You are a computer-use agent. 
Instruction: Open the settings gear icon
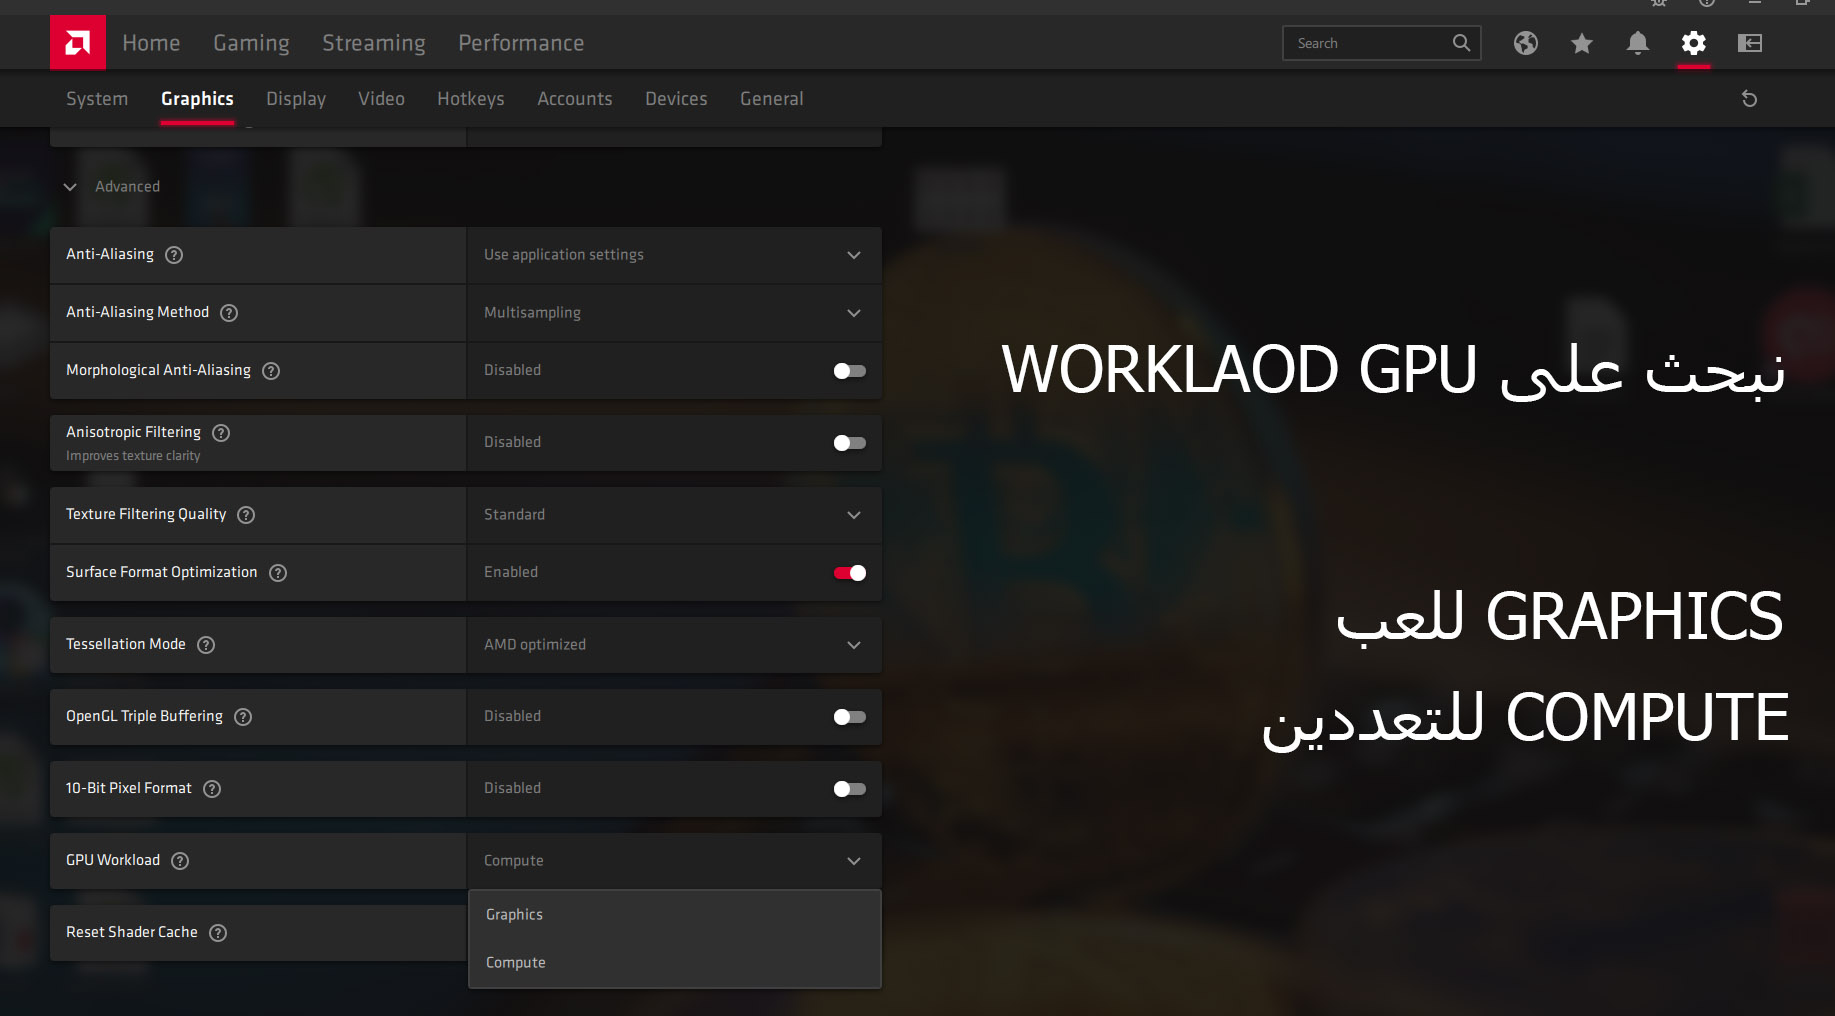click(x=1693, y=43)
